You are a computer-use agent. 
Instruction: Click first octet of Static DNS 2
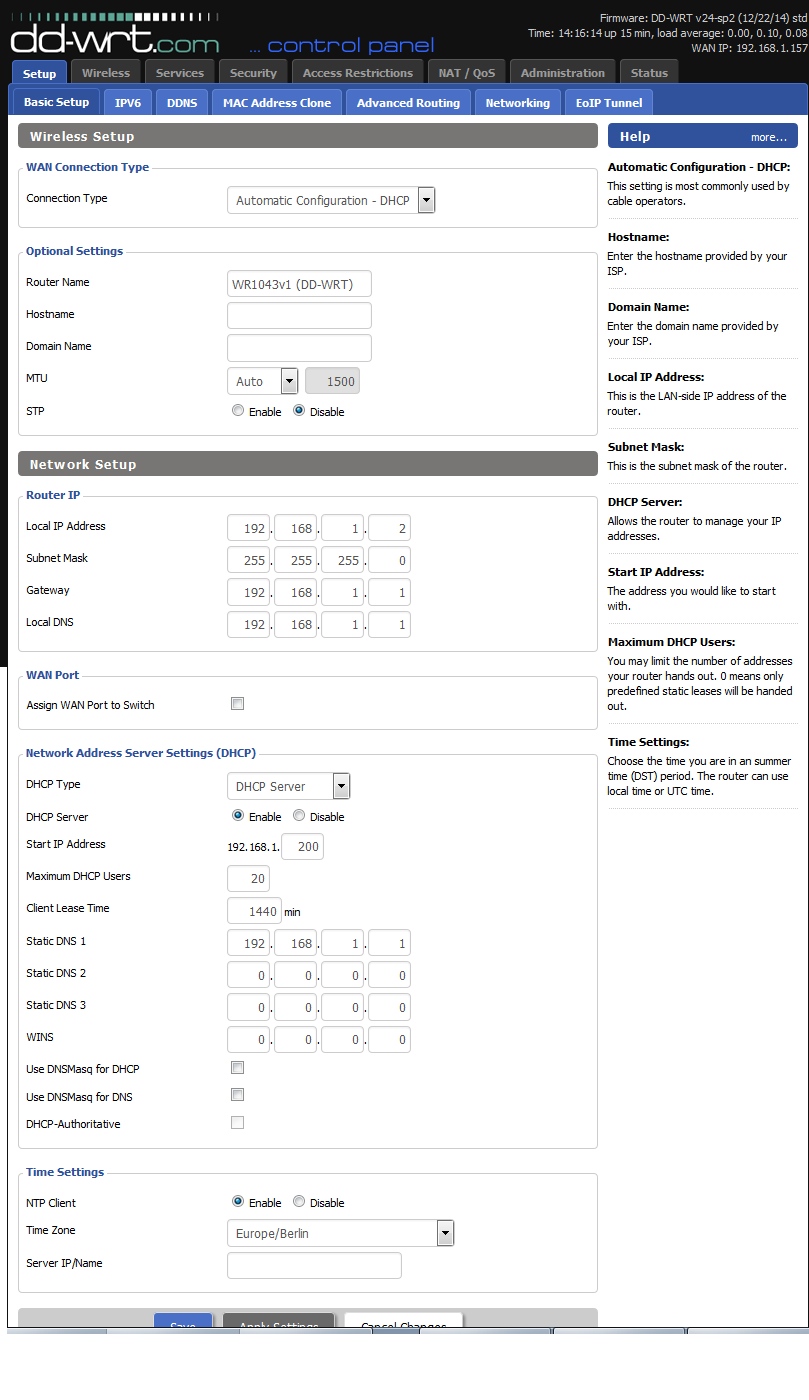(x=248, y=975)
